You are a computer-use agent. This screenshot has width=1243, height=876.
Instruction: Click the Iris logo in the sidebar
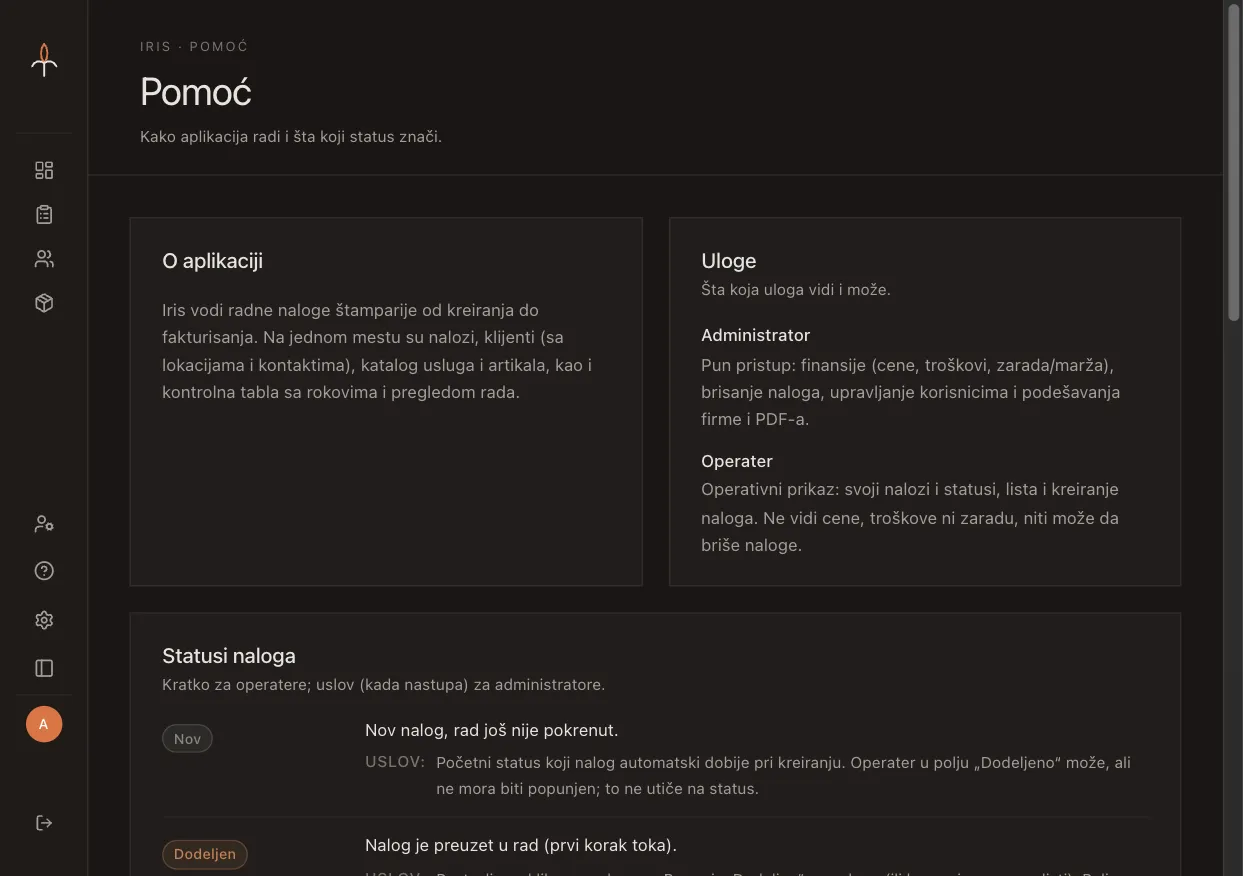44,60
